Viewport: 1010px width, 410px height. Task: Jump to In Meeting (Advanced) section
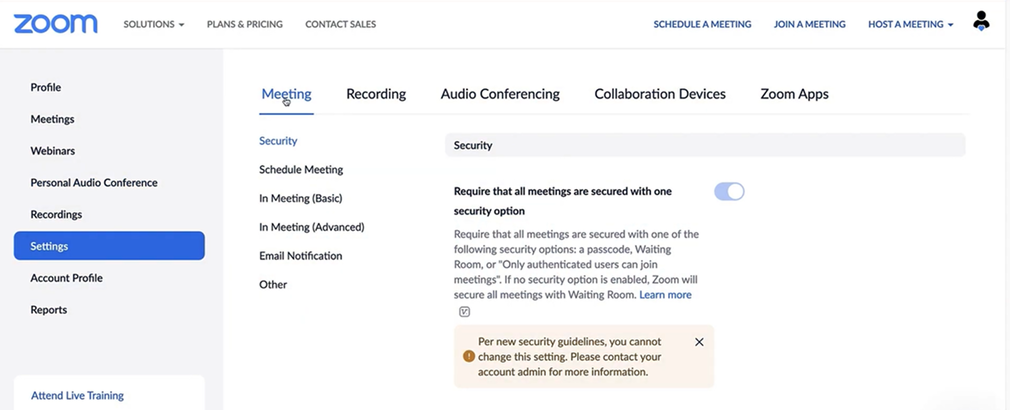pyautogui.click(x=311, y=227)
